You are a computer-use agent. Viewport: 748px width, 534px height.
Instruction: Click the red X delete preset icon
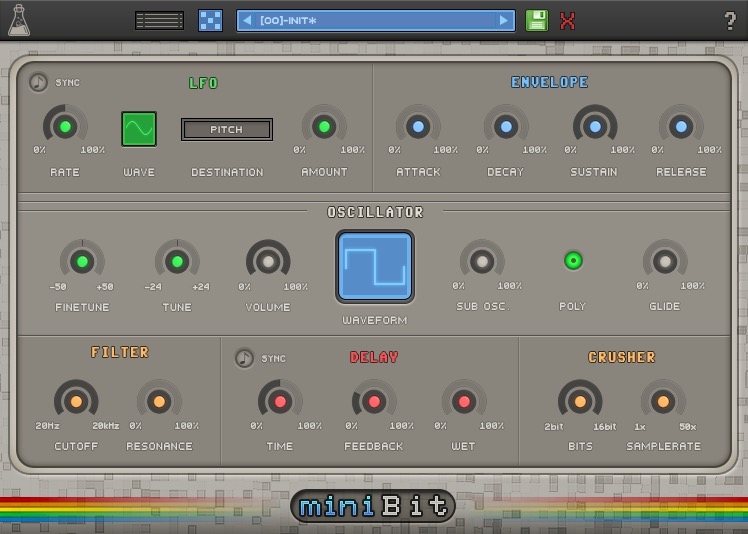567,21
